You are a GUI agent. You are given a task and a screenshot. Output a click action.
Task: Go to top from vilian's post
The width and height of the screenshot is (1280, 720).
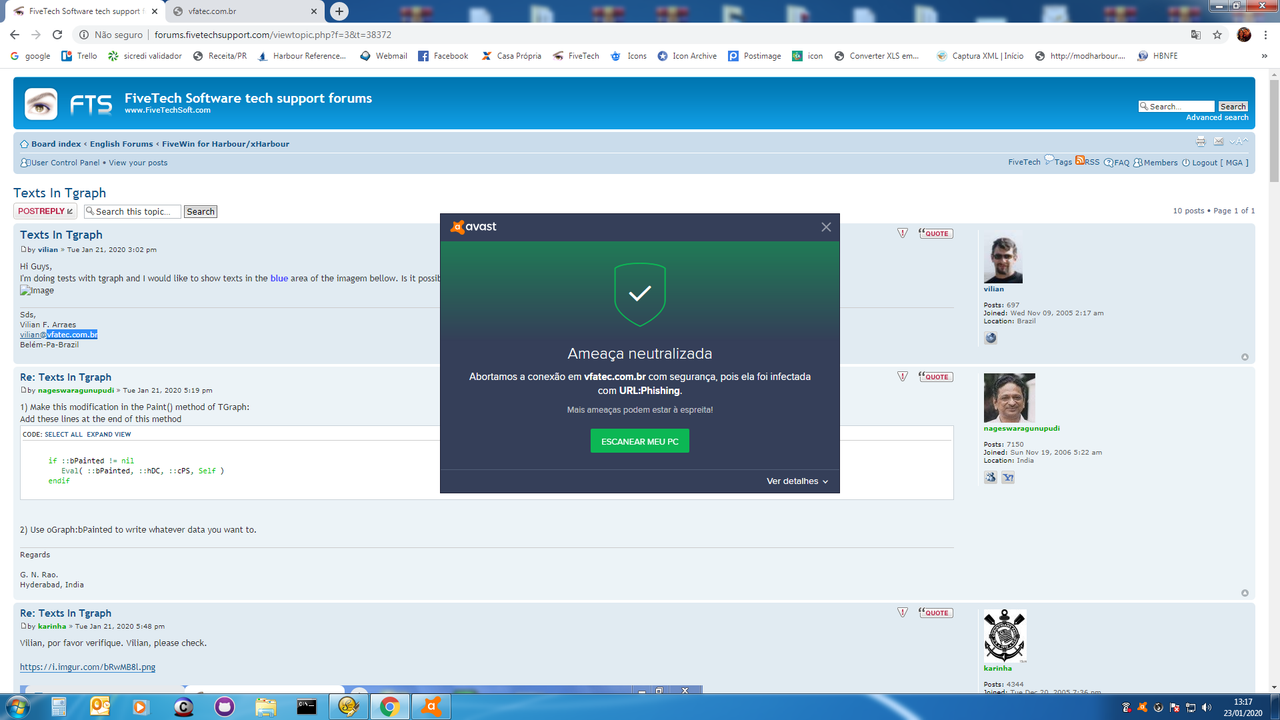1245,357
